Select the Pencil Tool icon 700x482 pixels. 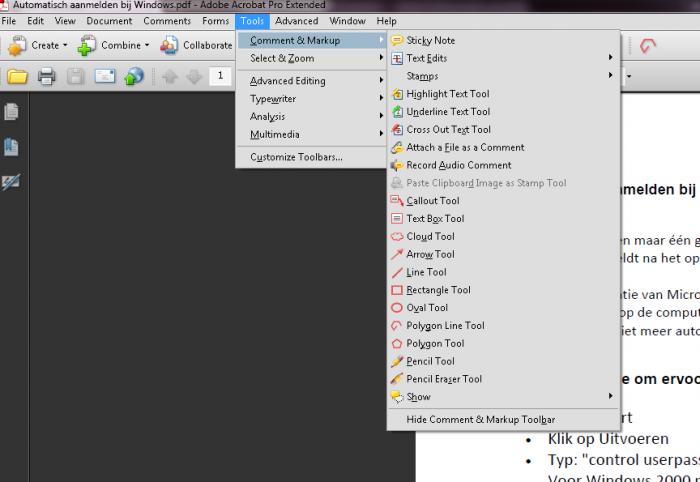397,362
